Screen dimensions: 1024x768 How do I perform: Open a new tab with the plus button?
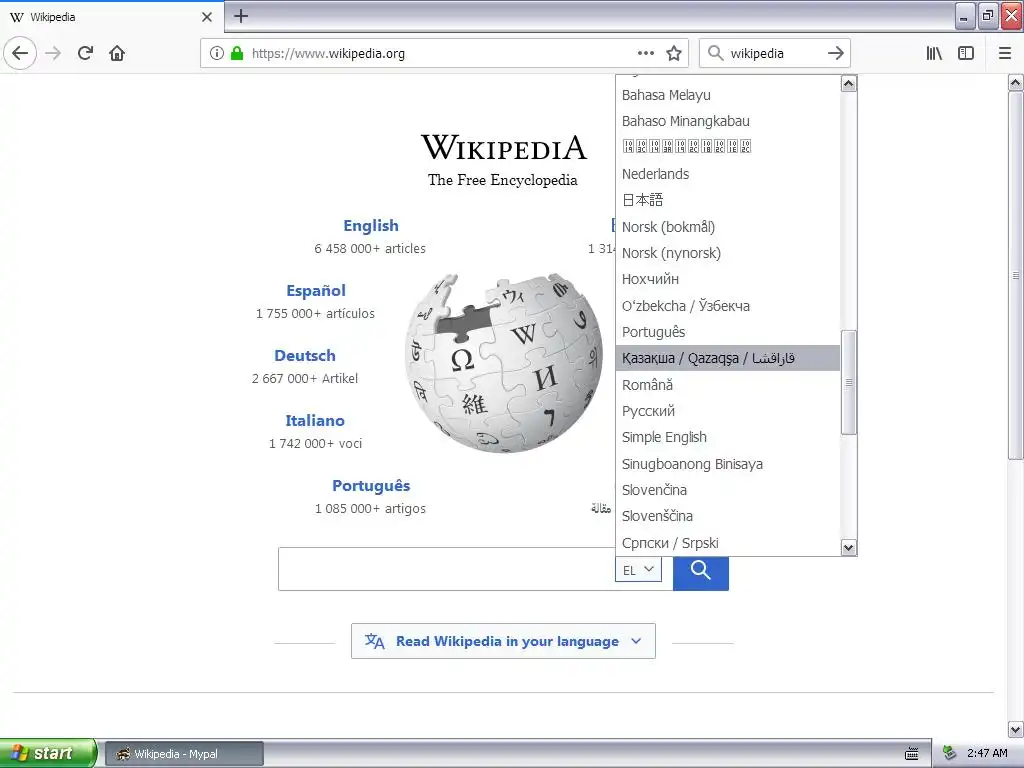(x=241, y=16)
